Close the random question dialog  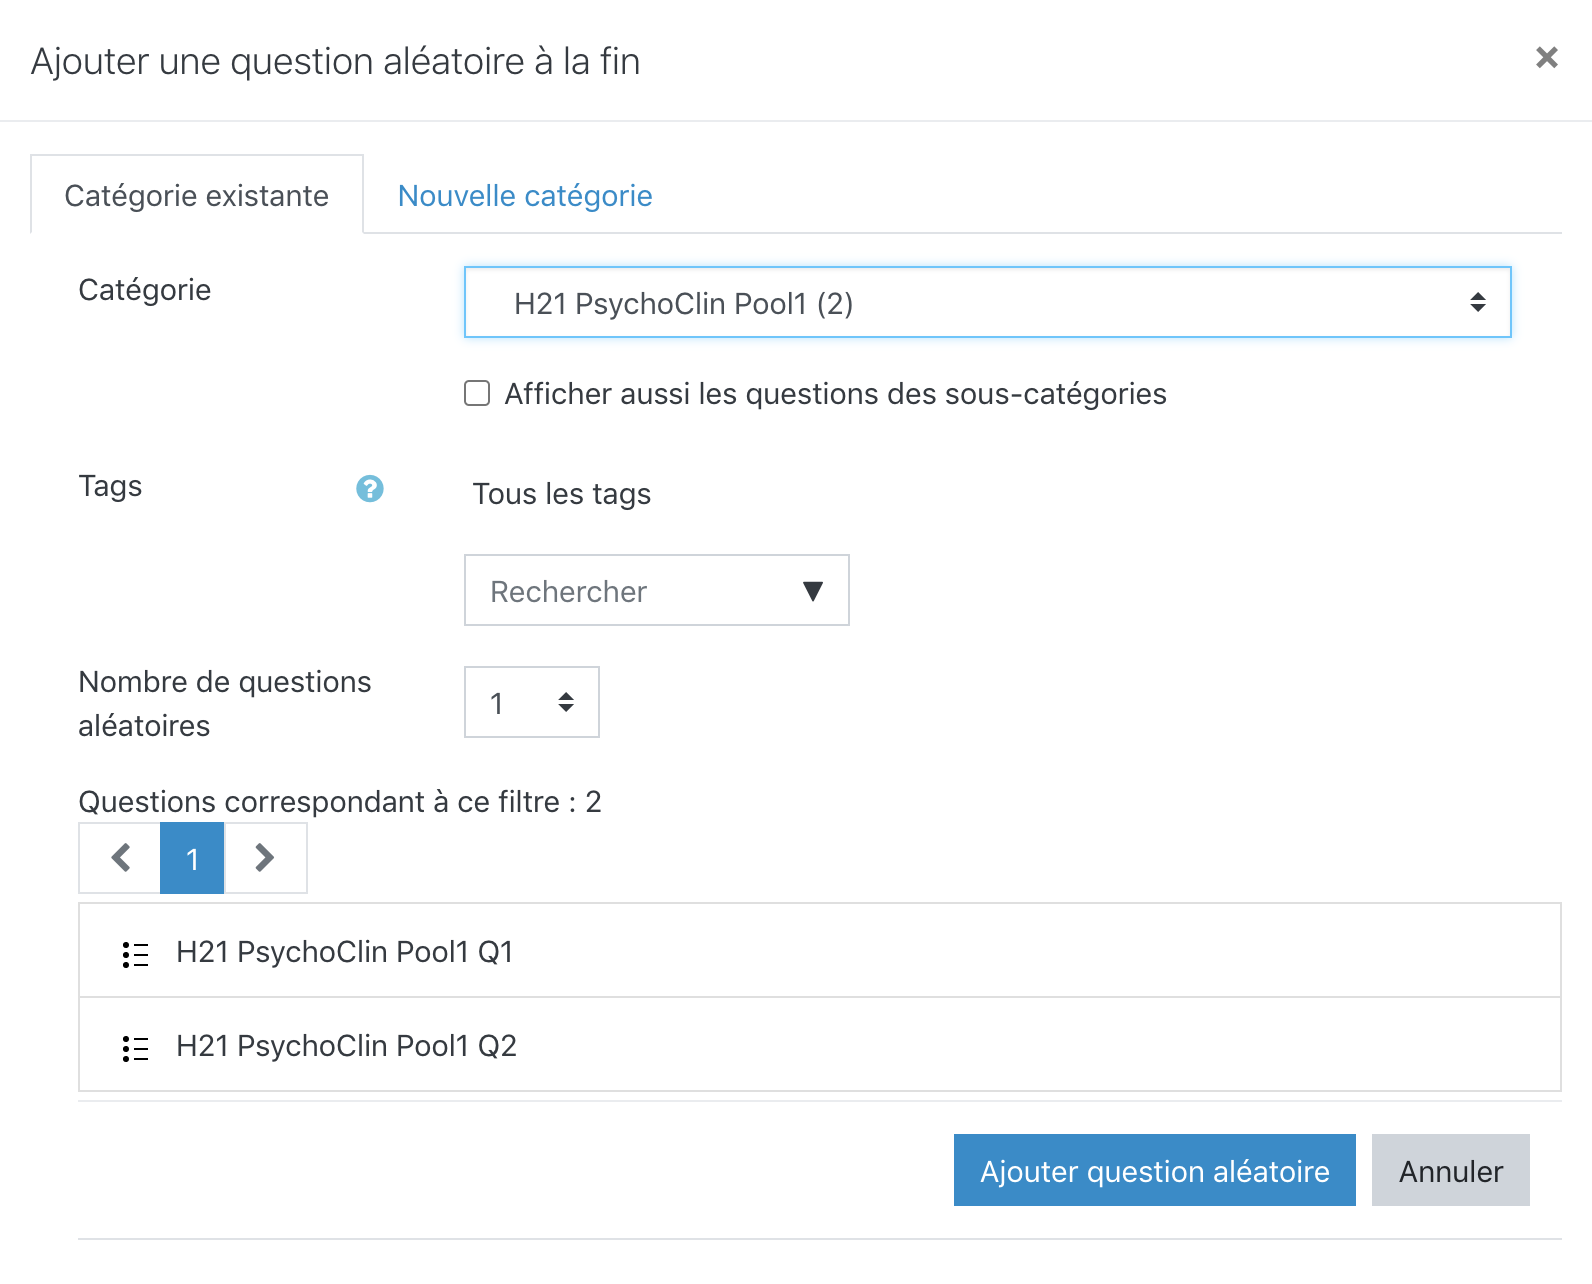click(x=1546, y=58)
